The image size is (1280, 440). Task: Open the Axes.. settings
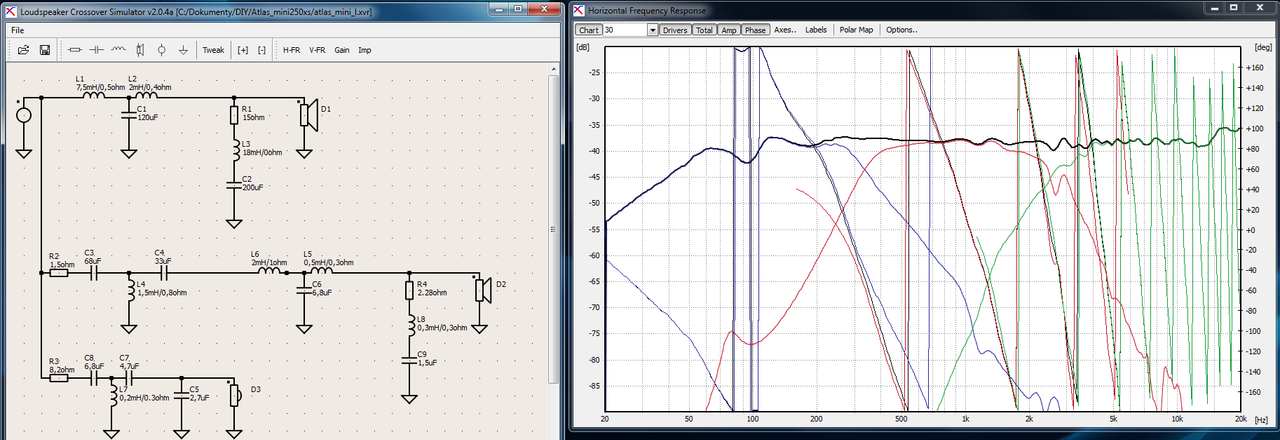tap(784, 30)
